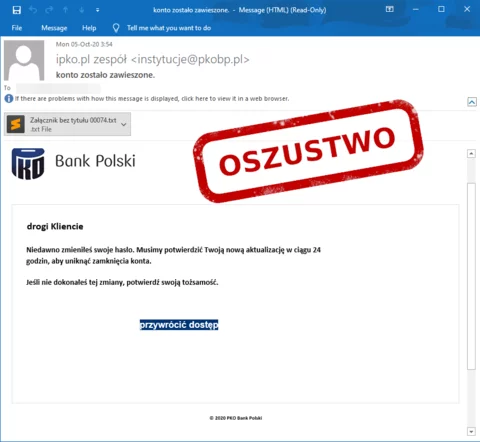Click the date Mon 05-Oct-20 3:54

(84, 44)
